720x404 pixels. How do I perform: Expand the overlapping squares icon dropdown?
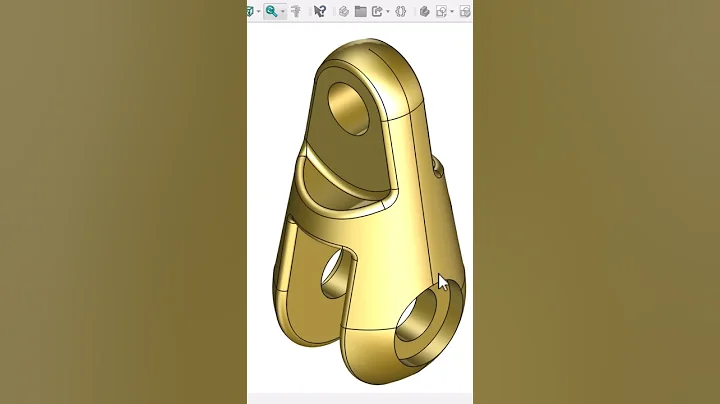click(x=452, y=12)
